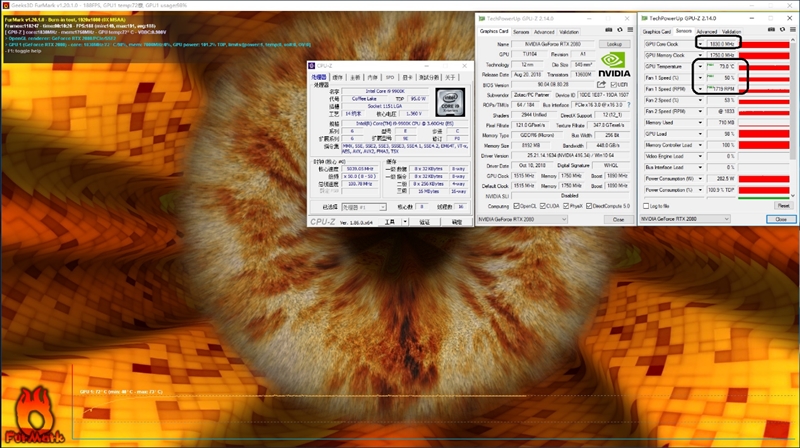Open the CPU-Z processor selection dropdown
Image resolution: width=800 pixels, height=448 pixels.
pyautogui.click(x=364, y=207)
